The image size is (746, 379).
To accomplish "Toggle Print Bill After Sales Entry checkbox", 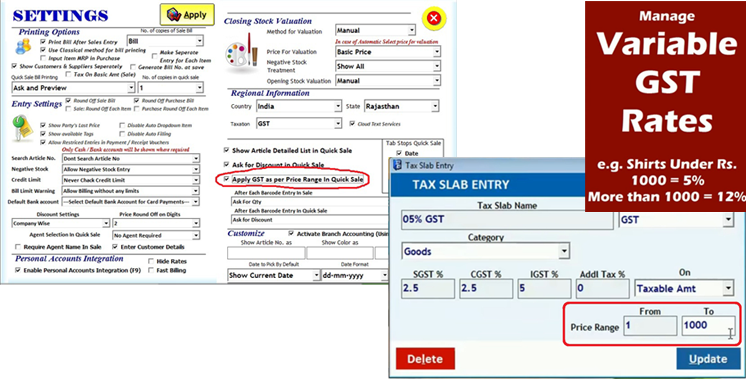I will click(x=43, y=42).
